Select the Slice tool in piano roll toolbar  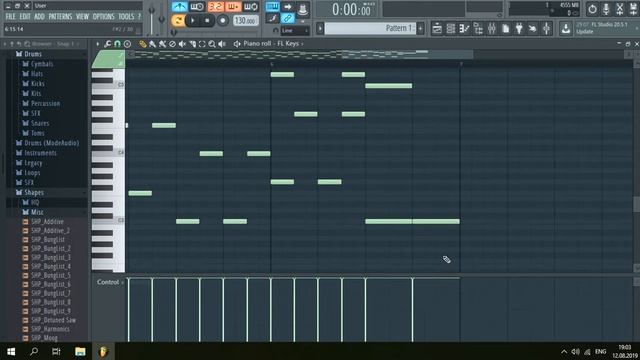click(192, 44)
